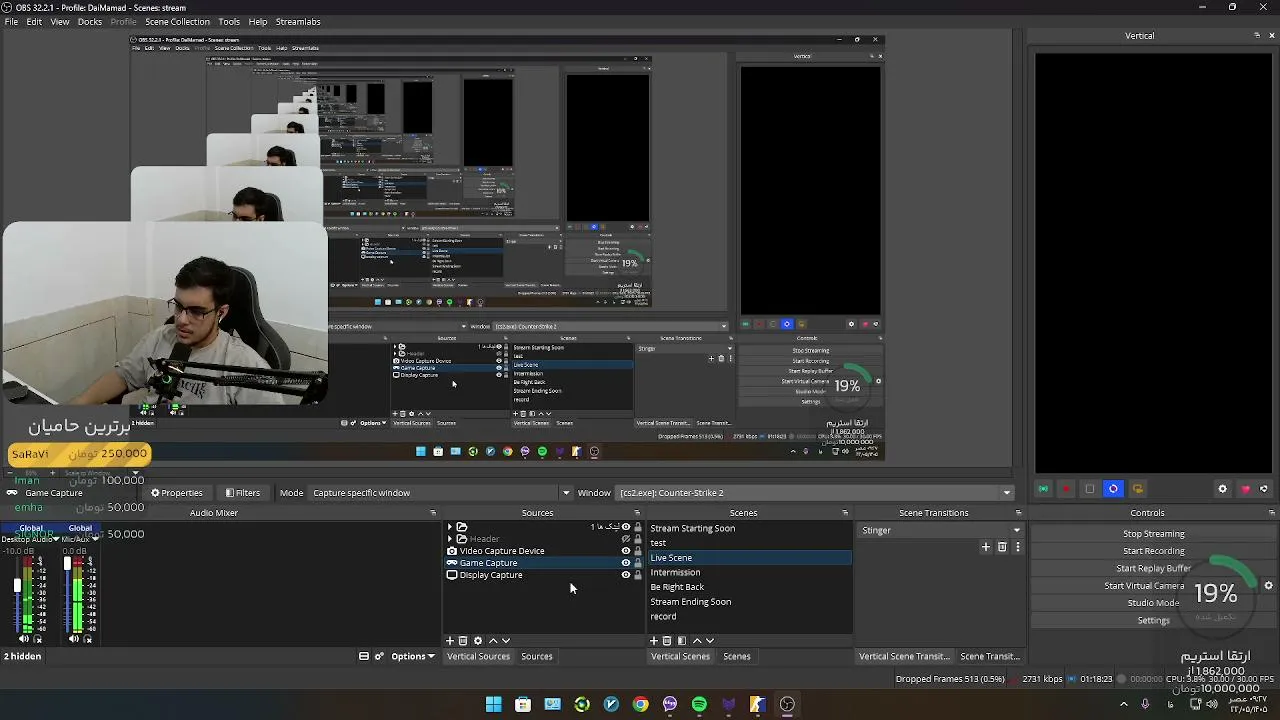Open source properties gear in the Sources toolbar

pos(478,641)
